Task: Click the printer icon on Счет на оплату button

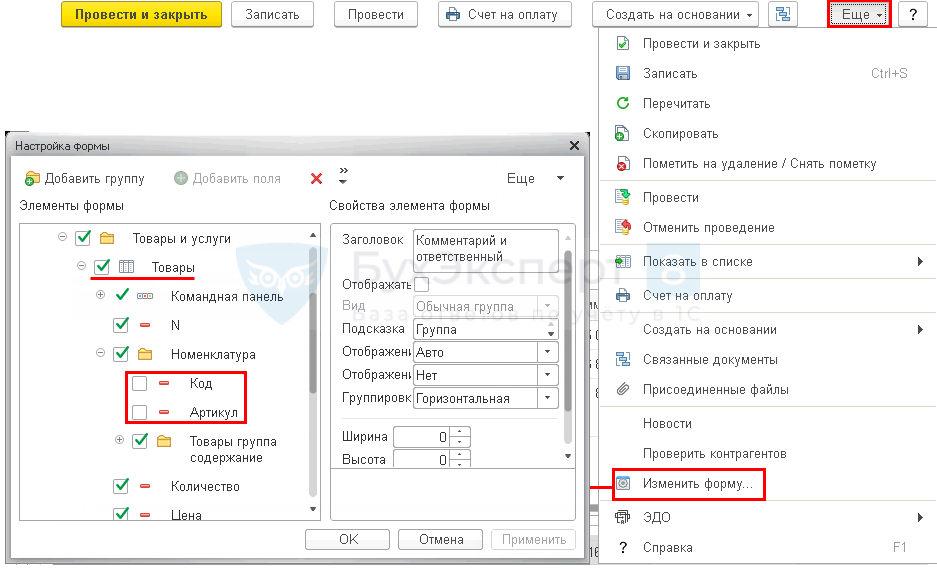Action: point(453,15)
